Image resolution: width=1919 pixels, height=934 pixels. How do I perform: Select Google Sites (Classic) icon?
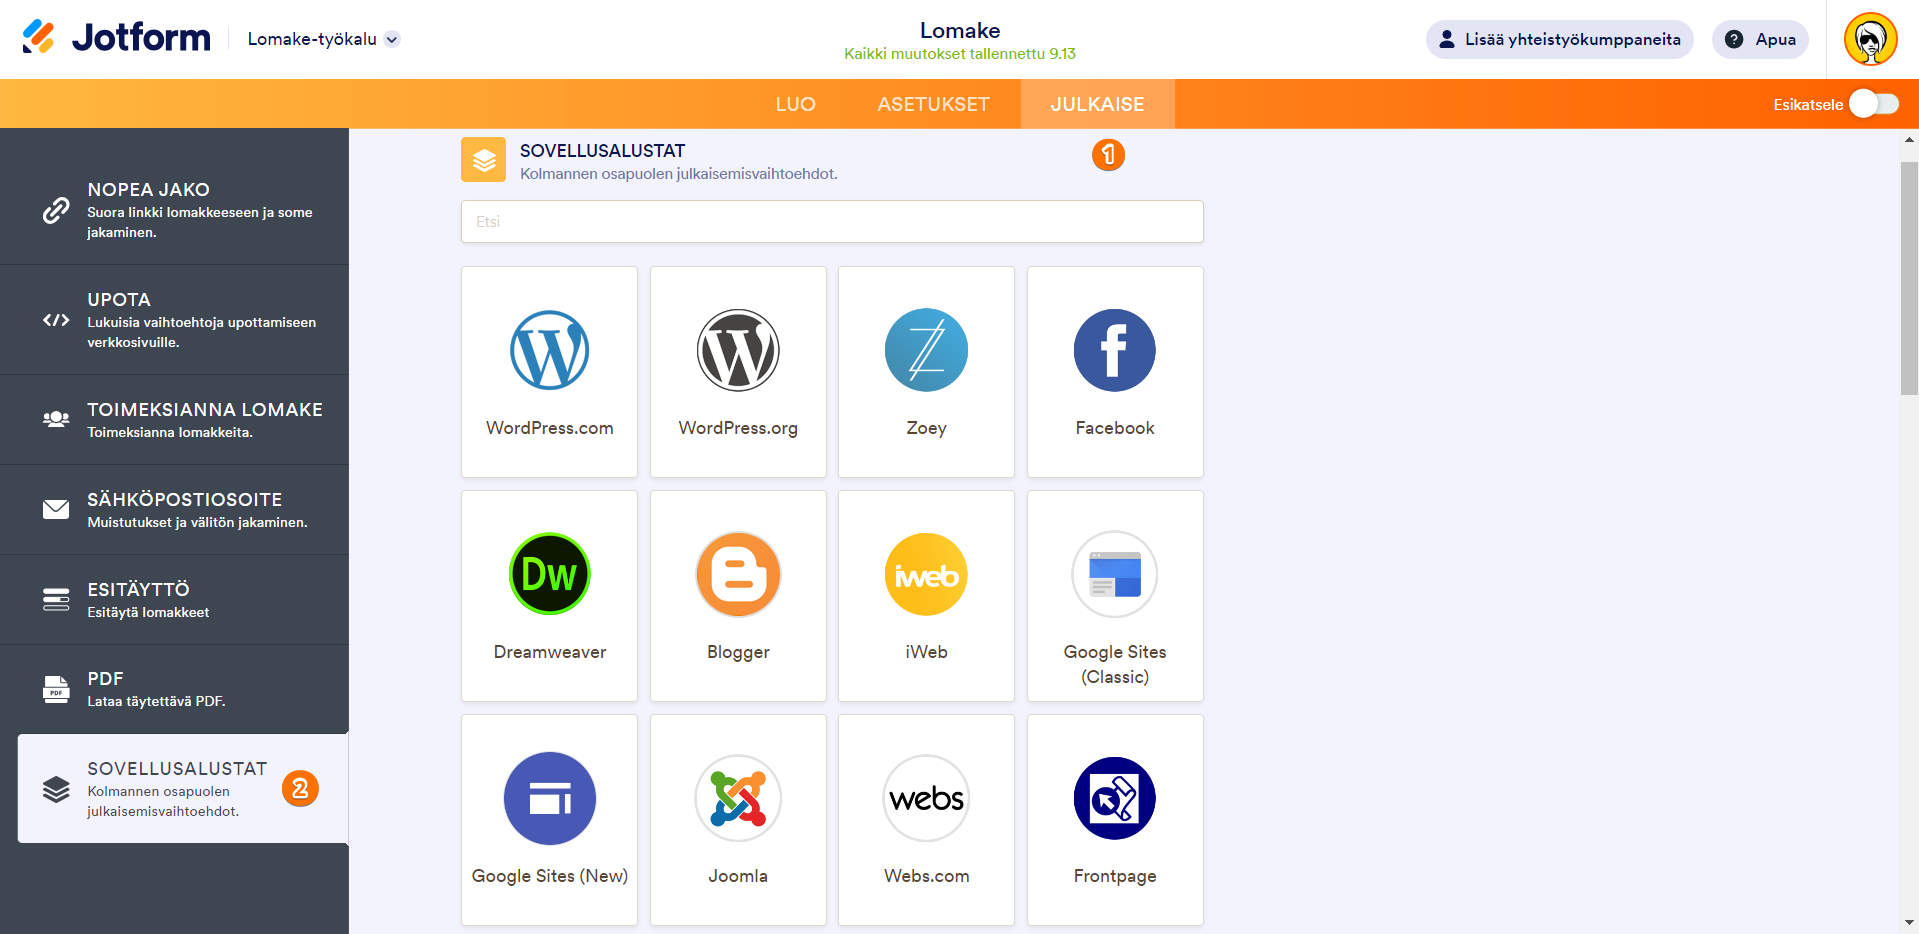coord(1115,574)
